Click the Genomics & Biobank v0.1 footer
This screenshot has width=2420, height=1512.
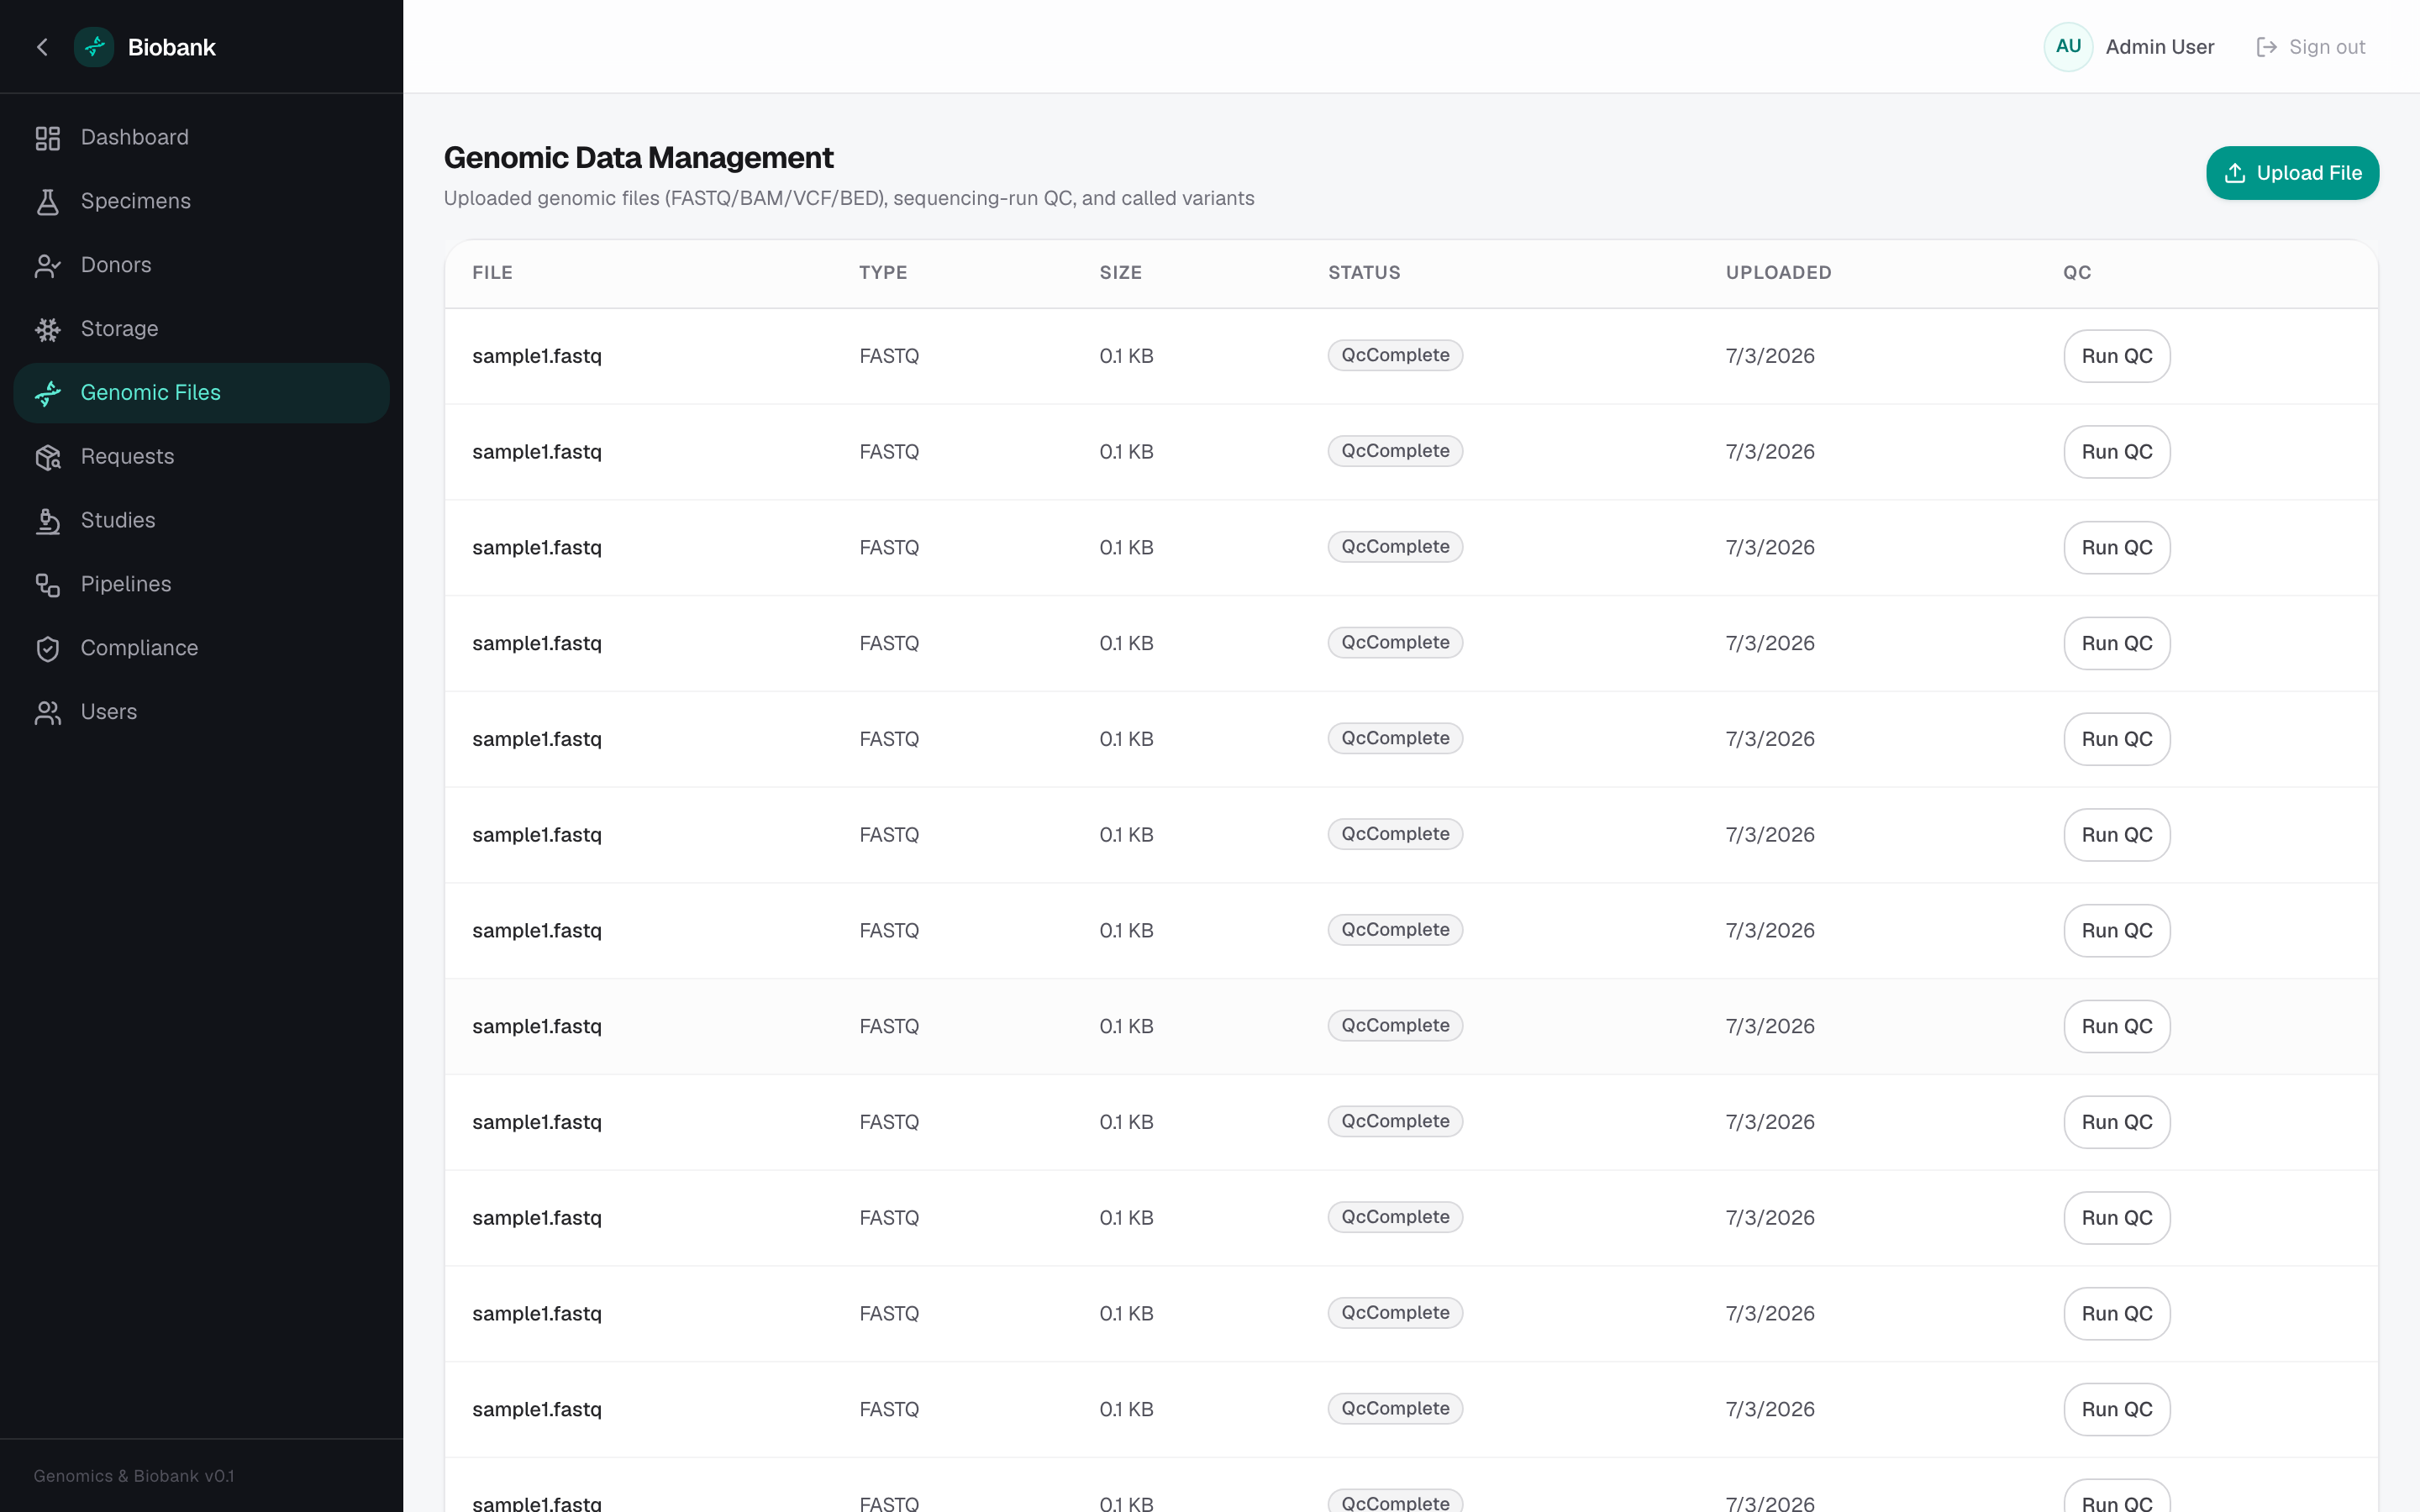[134, 1476]
